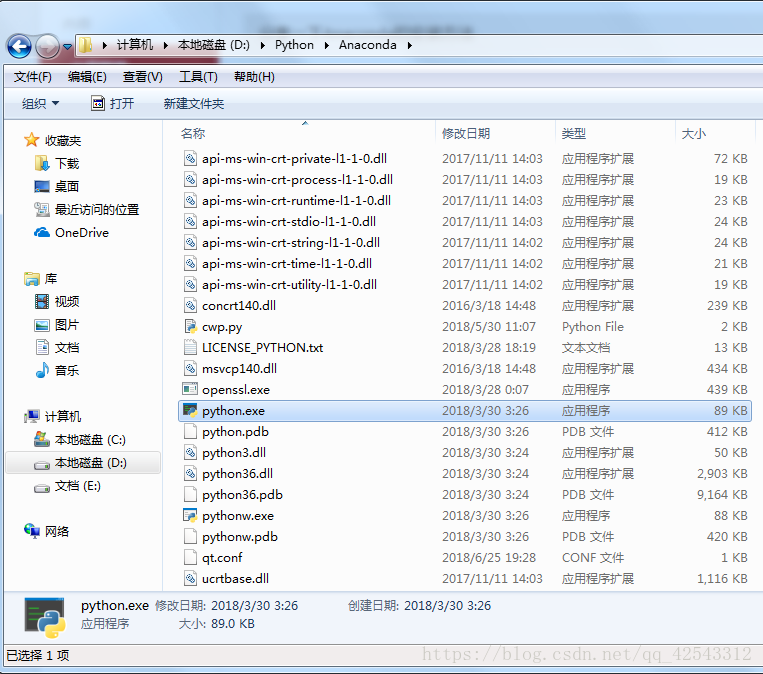Sort by the 修改日期 column header

[x=466, y=133]
